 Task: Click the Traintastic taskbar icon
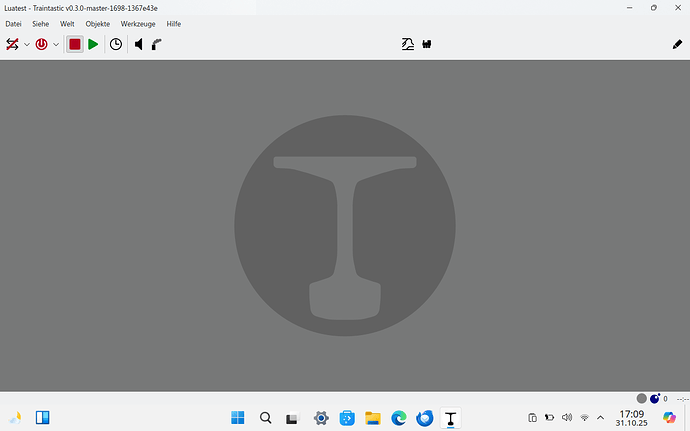click(451, 418)
